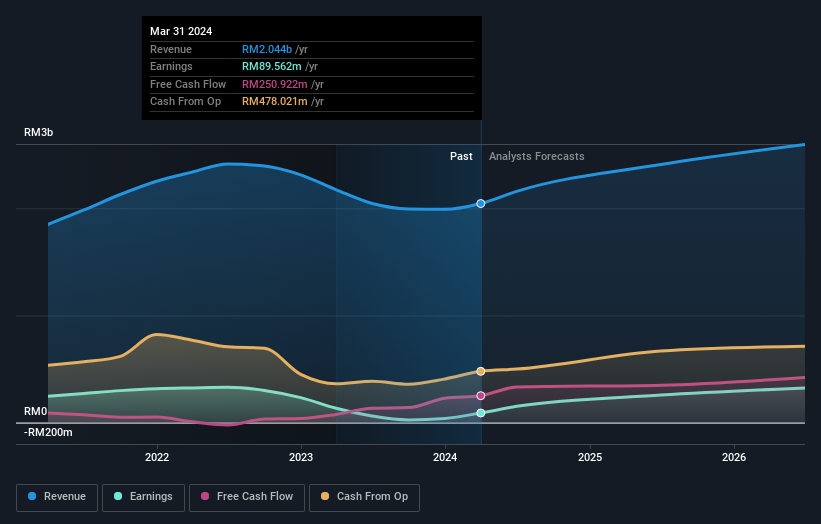This screenshot has height=524, width=821.
Task: Click the Past label
Action: [x=461, y=157]
